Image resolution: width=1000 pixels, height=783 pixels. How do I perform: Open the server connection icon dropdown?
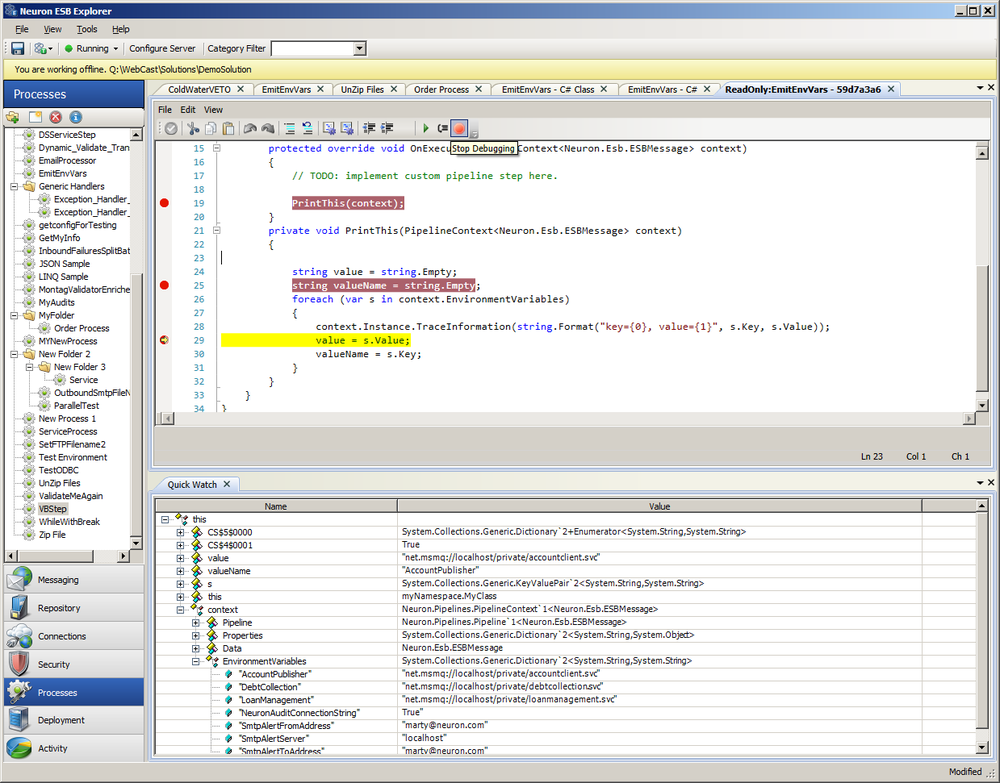(43, 48)
